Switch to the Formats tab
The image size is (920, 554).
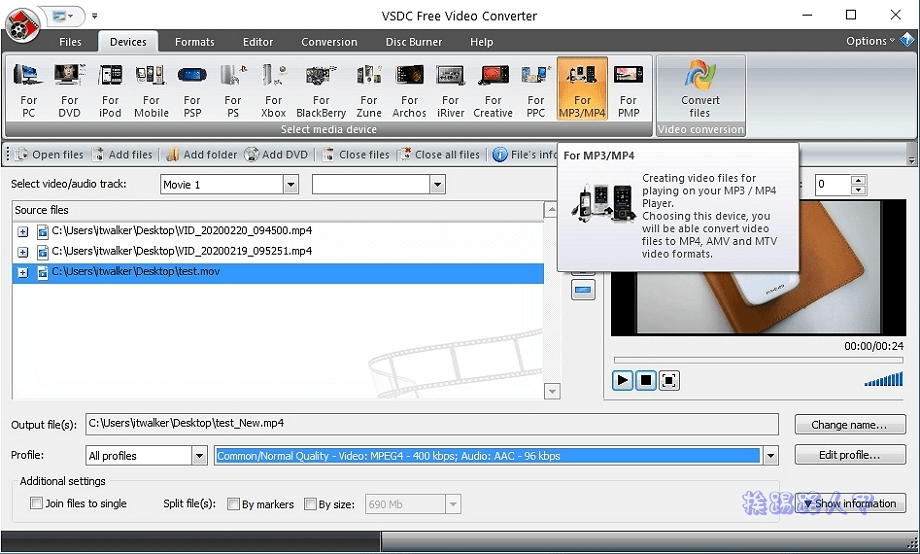pyautogui.click(x=194, y=42)
